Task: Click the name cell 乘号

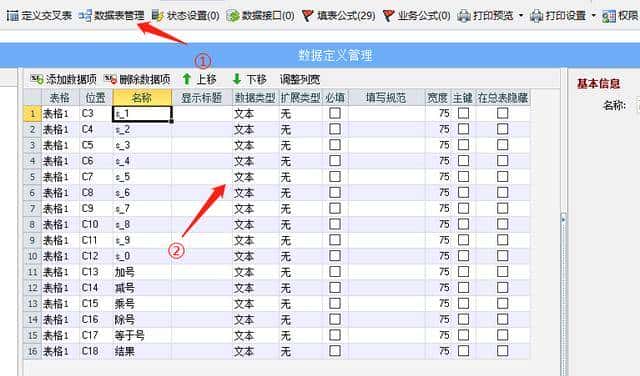Action: (x=142, y=303)
